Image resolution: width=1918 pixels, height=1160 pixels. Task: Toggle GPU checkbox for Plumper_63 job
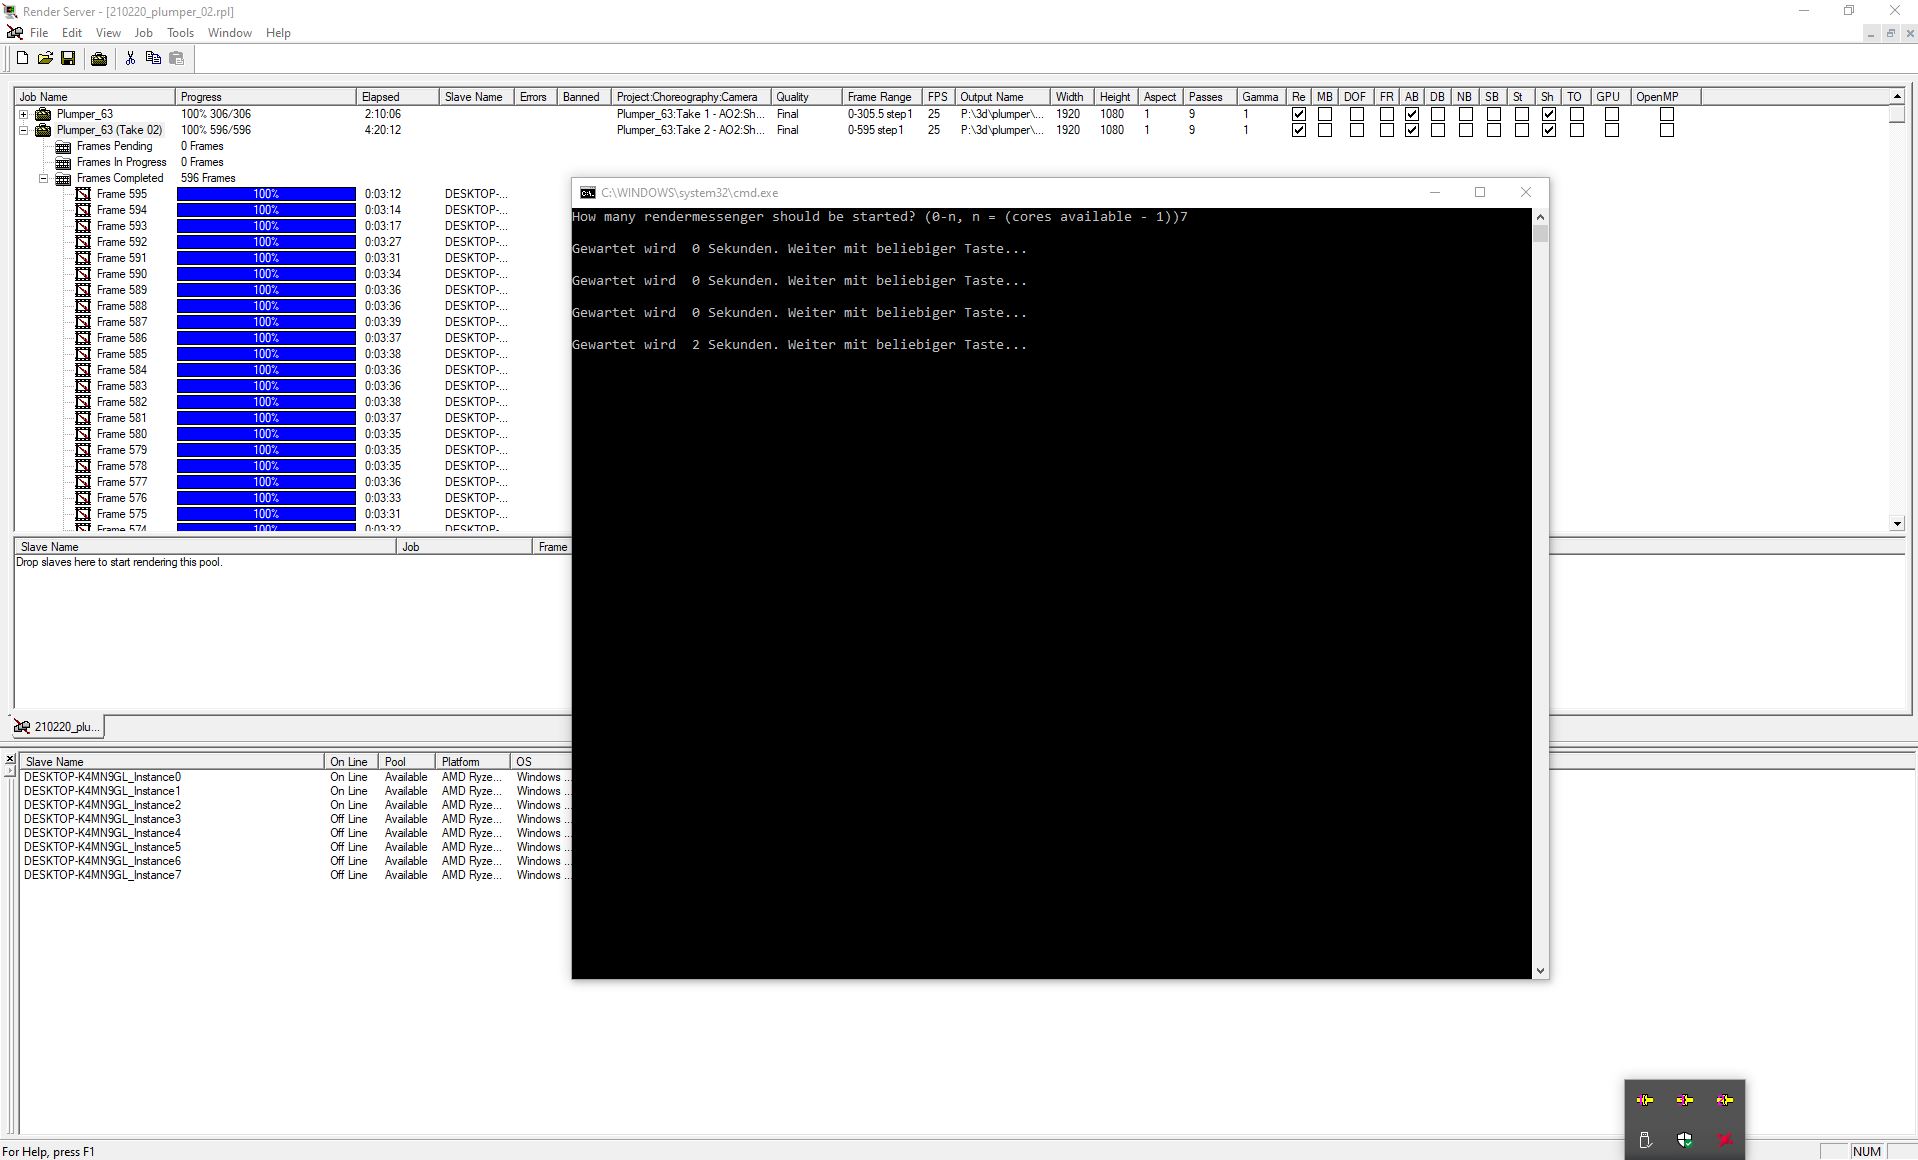1611,114
